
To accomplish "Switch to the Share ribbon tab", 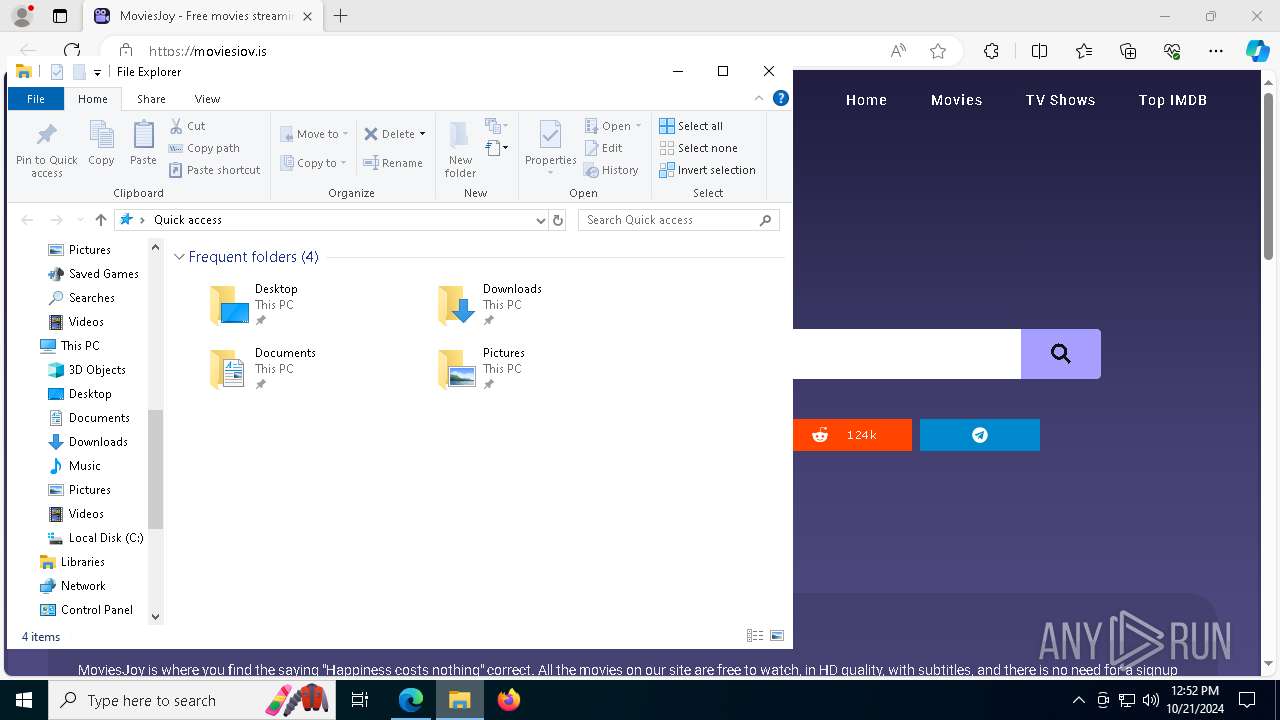I will (151, 98).
